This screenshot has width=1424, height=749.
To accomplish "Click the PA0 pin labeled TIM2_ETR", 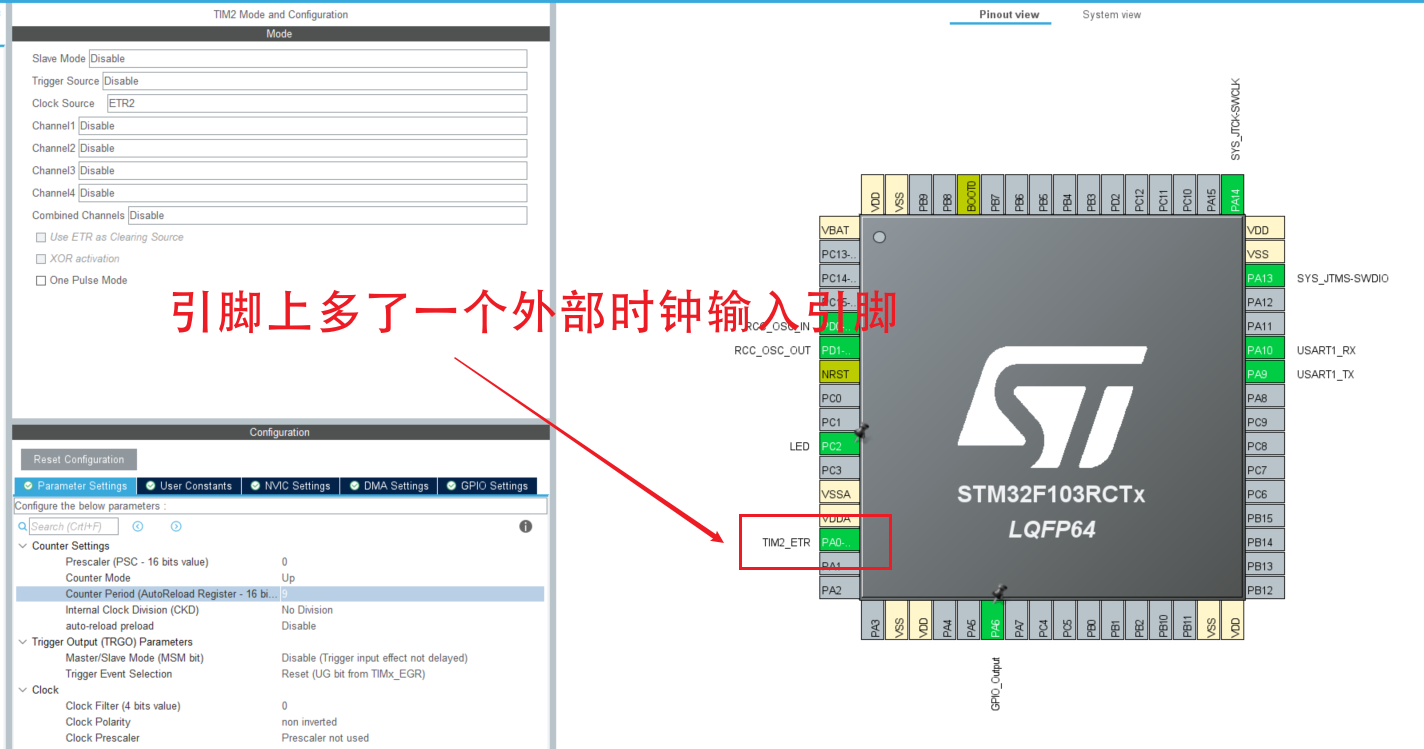I will coord(839,542).
